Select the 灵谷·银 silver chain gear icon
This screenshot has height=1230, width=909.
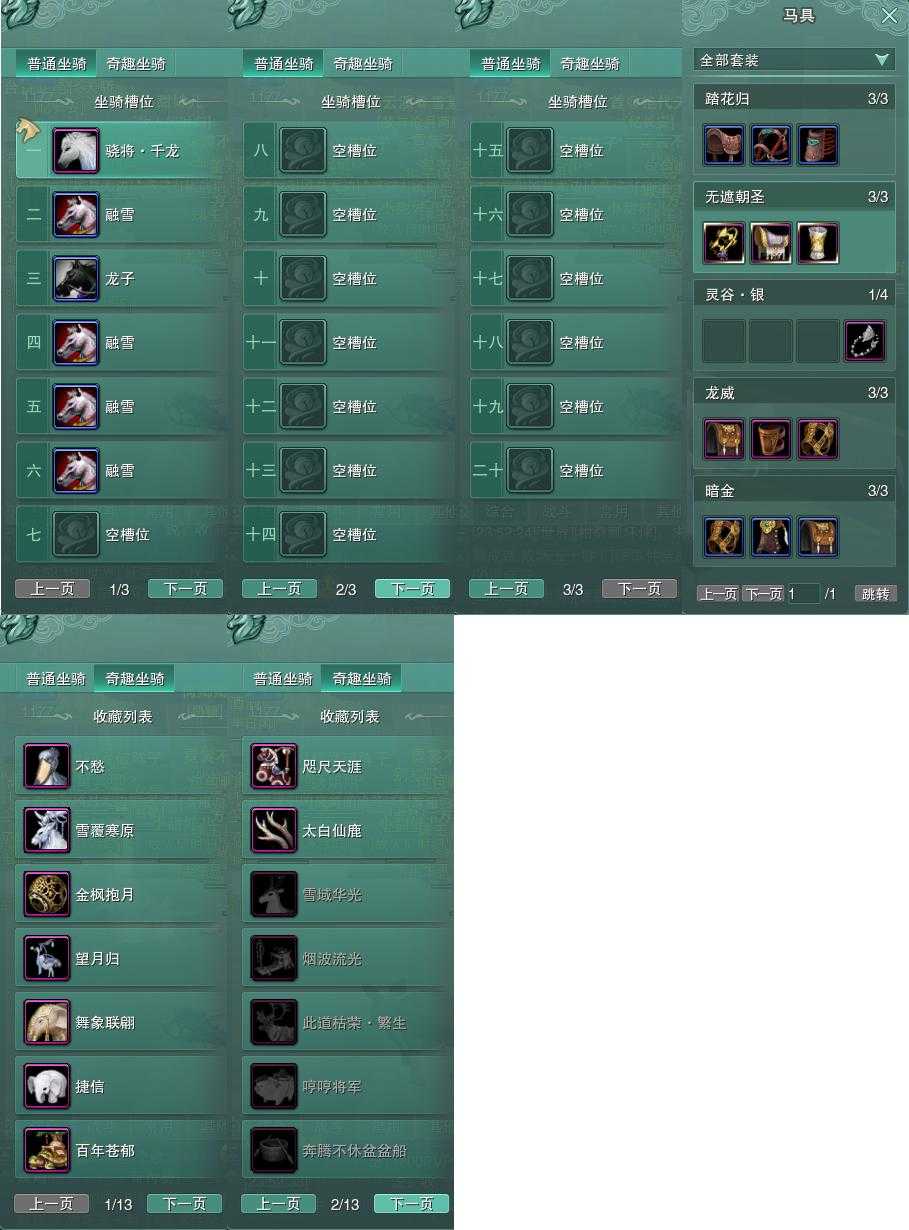click(864, 342)
